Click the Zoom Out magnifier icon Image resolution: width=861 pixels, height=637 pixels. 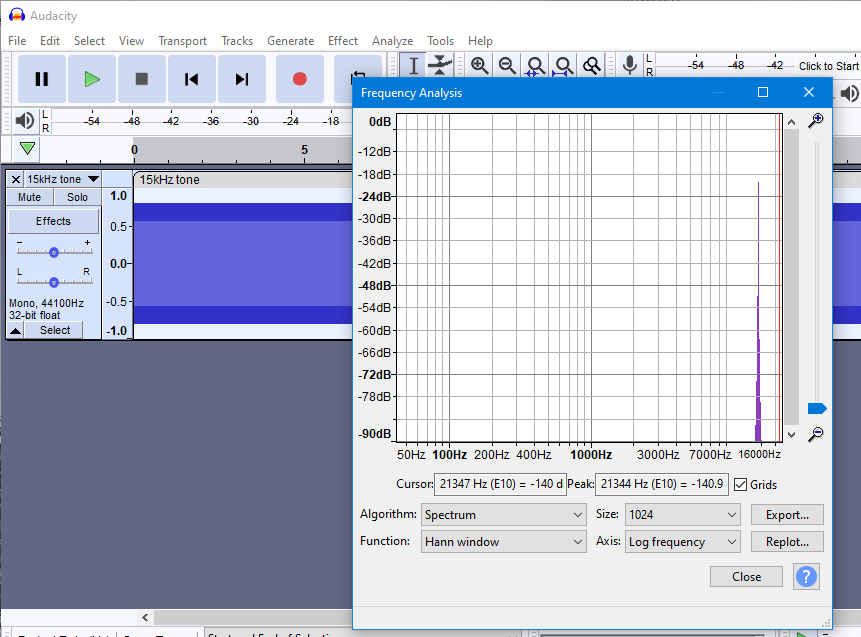pyautogui.click(x=508, y=64)
